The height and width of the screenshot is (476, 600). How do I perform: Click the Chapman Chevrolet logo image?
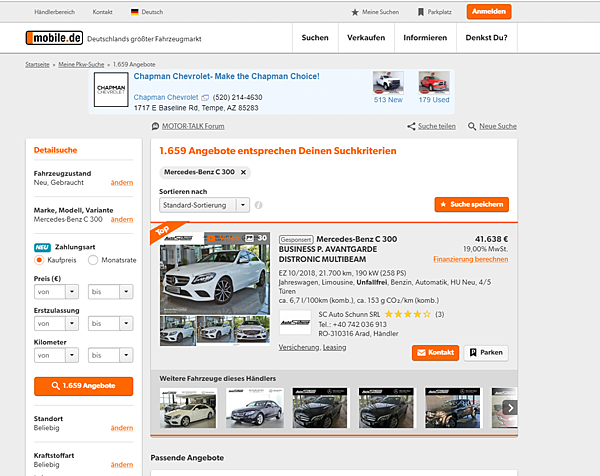[111, 90]
